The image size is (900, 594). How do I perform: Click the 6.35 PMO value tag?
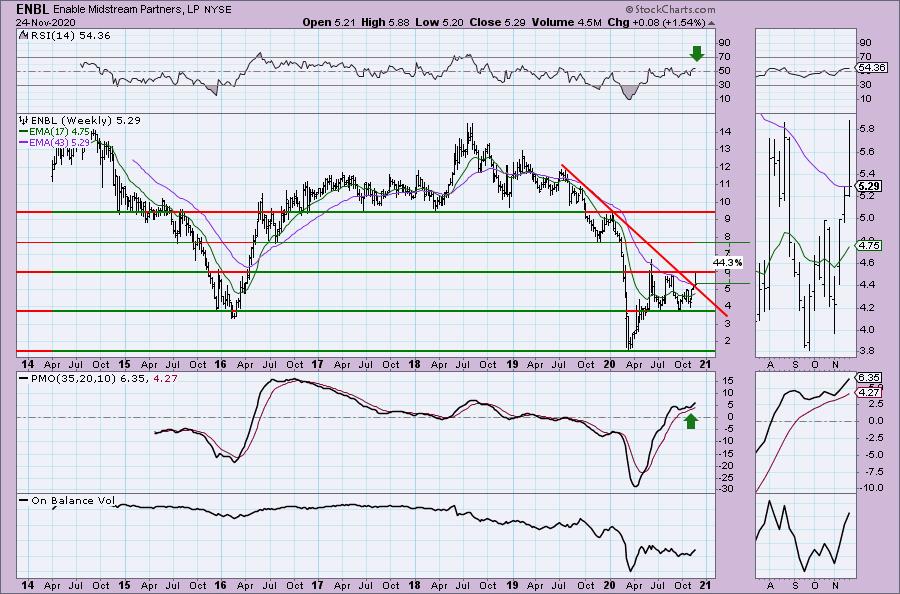[867, 378]
